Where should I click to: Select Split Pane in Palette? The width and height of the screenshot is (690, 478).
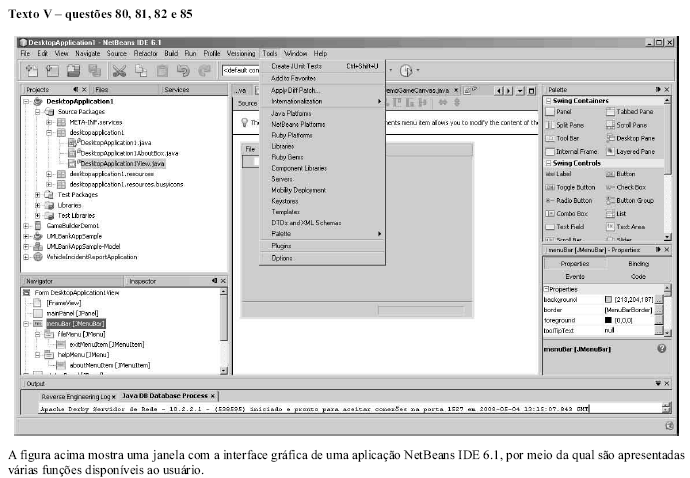tap(565, 125)
